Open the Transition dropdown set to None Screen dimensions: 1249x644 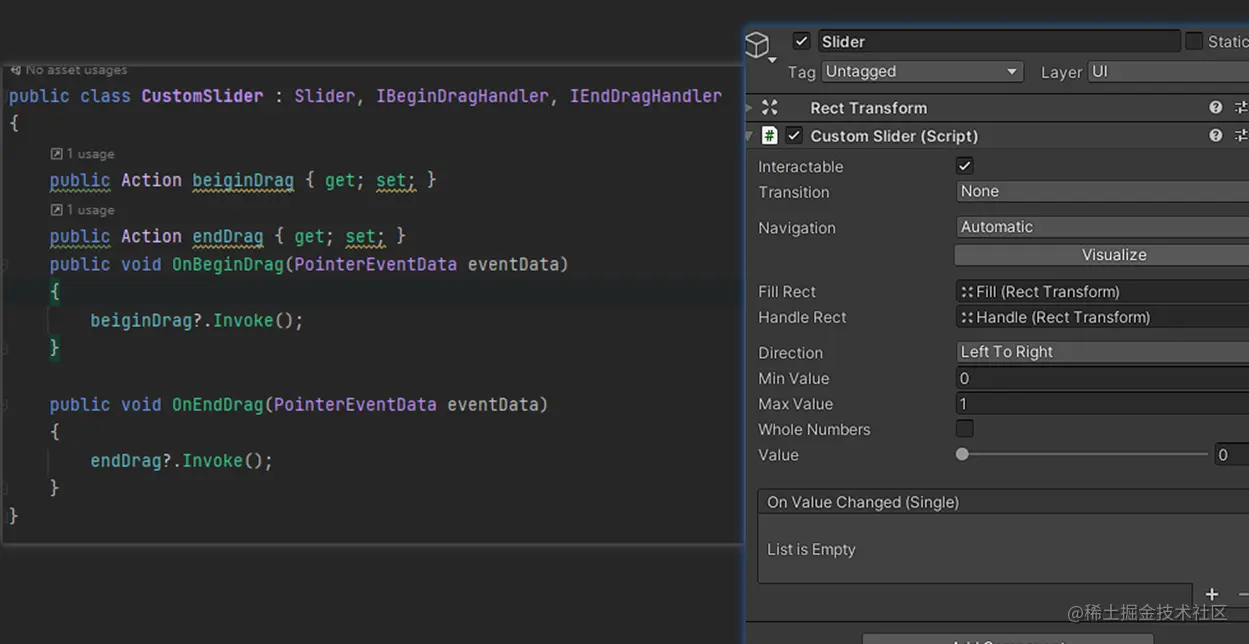(x=1102, y=192)
